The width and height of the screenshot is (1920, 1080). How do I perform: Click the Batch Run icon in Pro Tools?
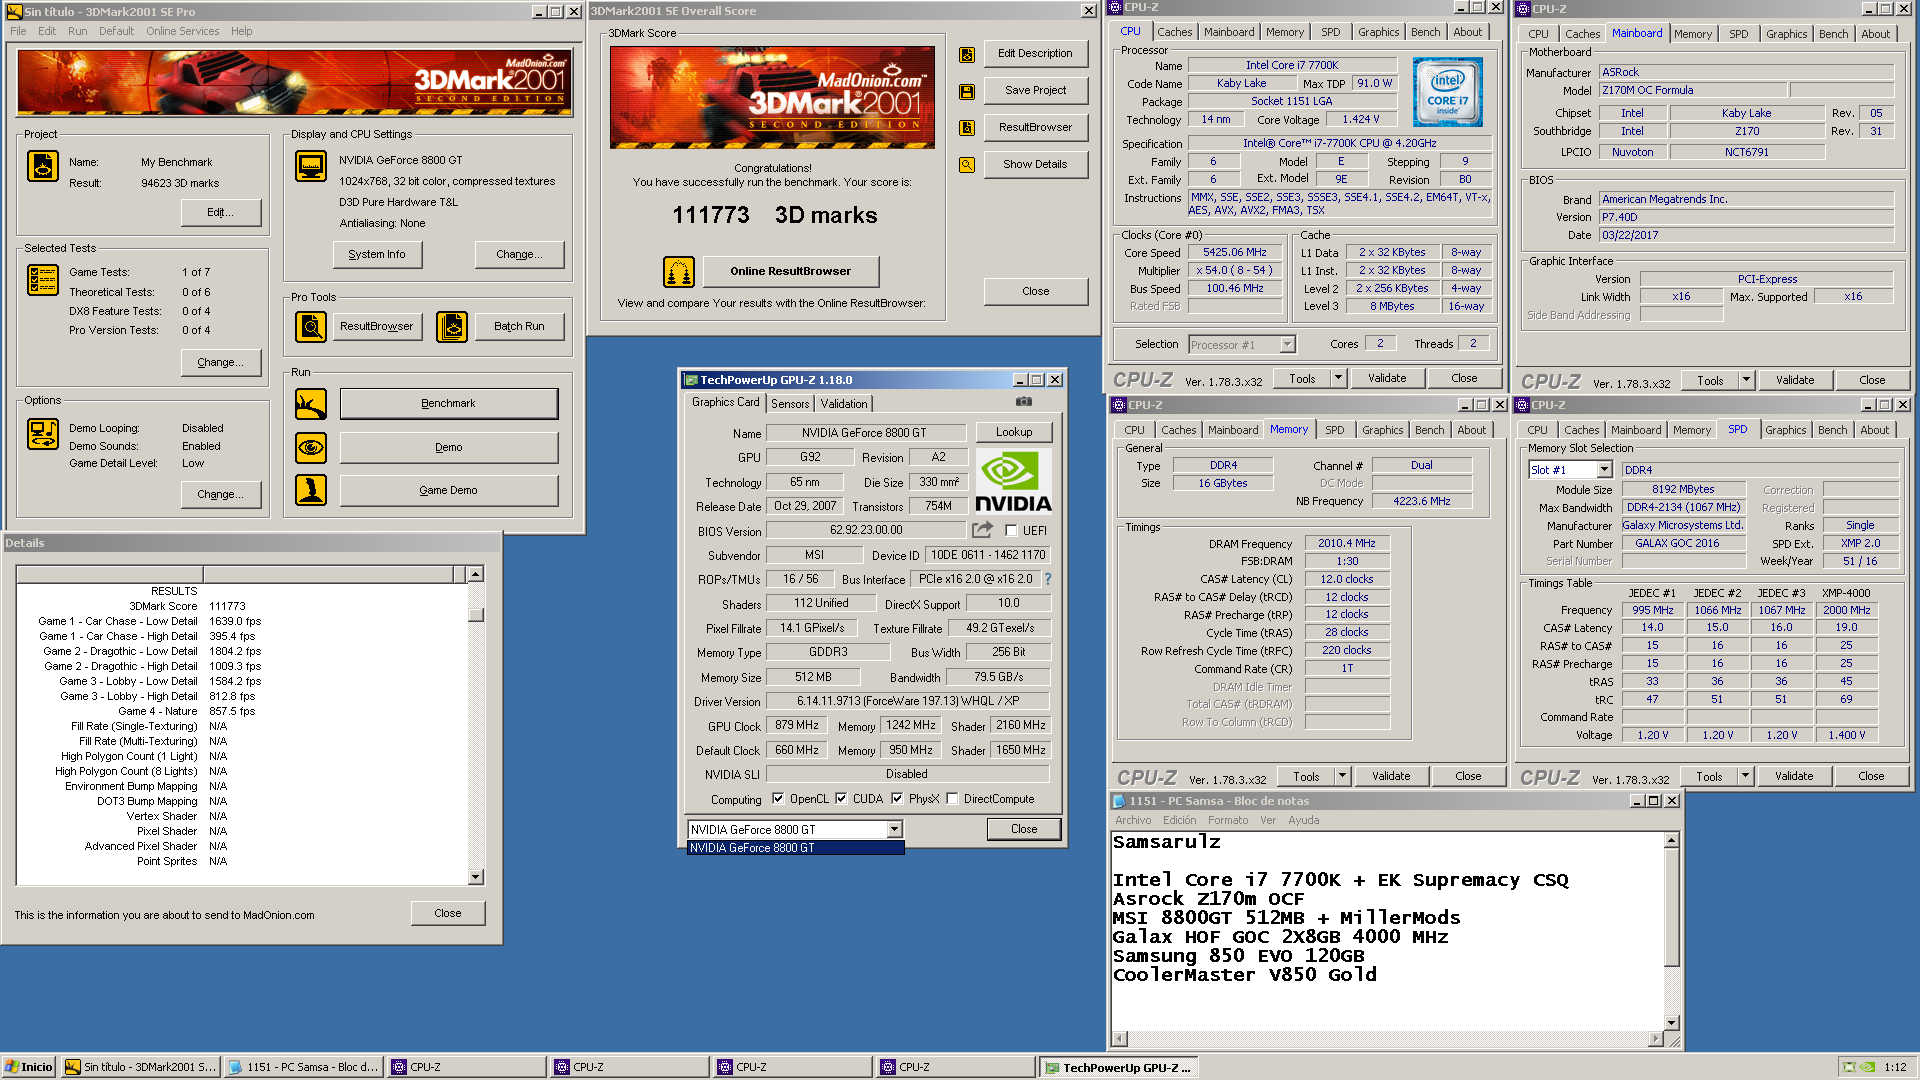(x=452, y=326)
